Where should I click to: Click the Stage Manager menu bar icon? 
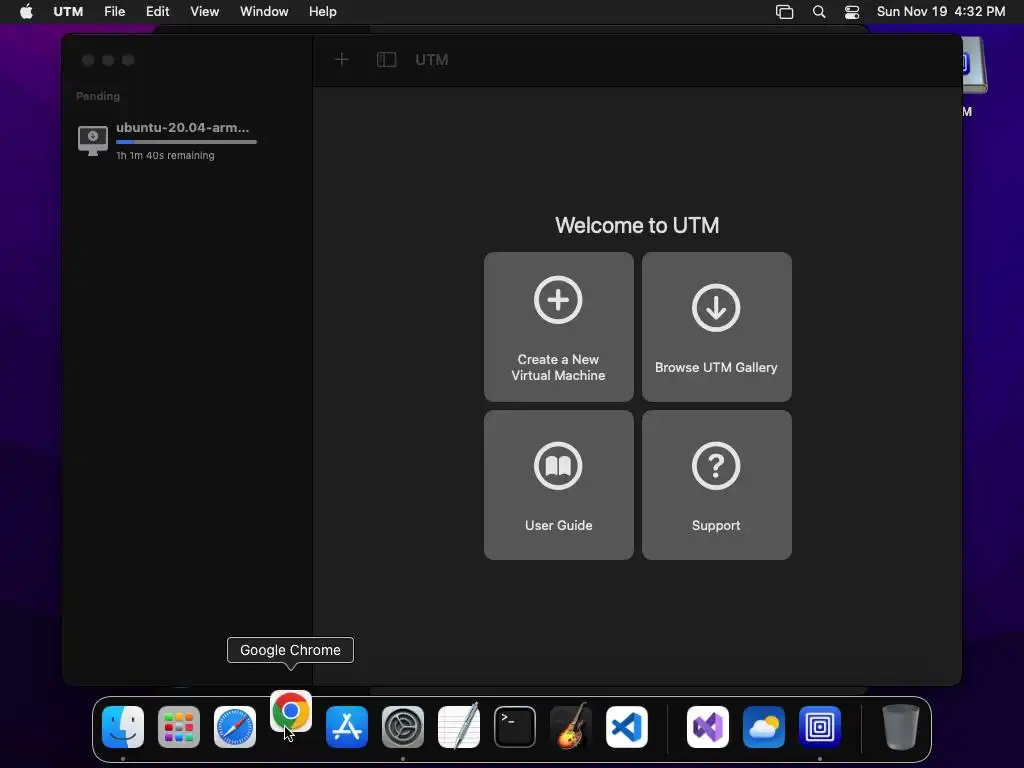[784, 12]
